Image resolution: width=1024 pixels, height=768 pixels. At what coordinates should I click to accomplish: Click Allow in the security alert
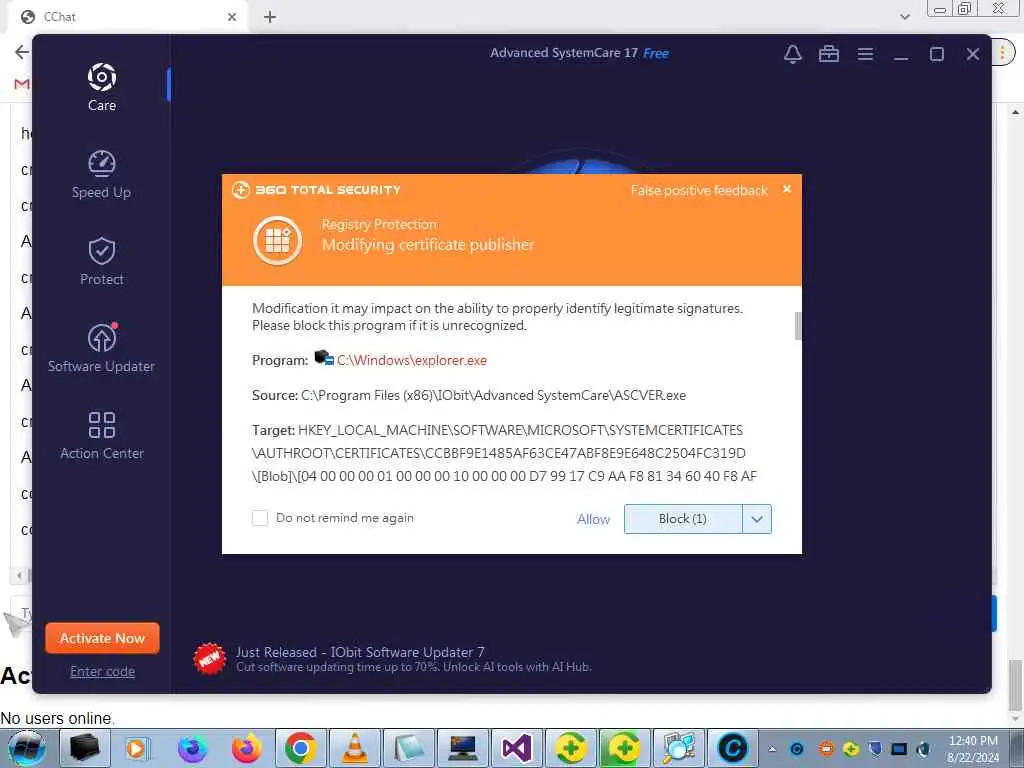click(593, 519)
